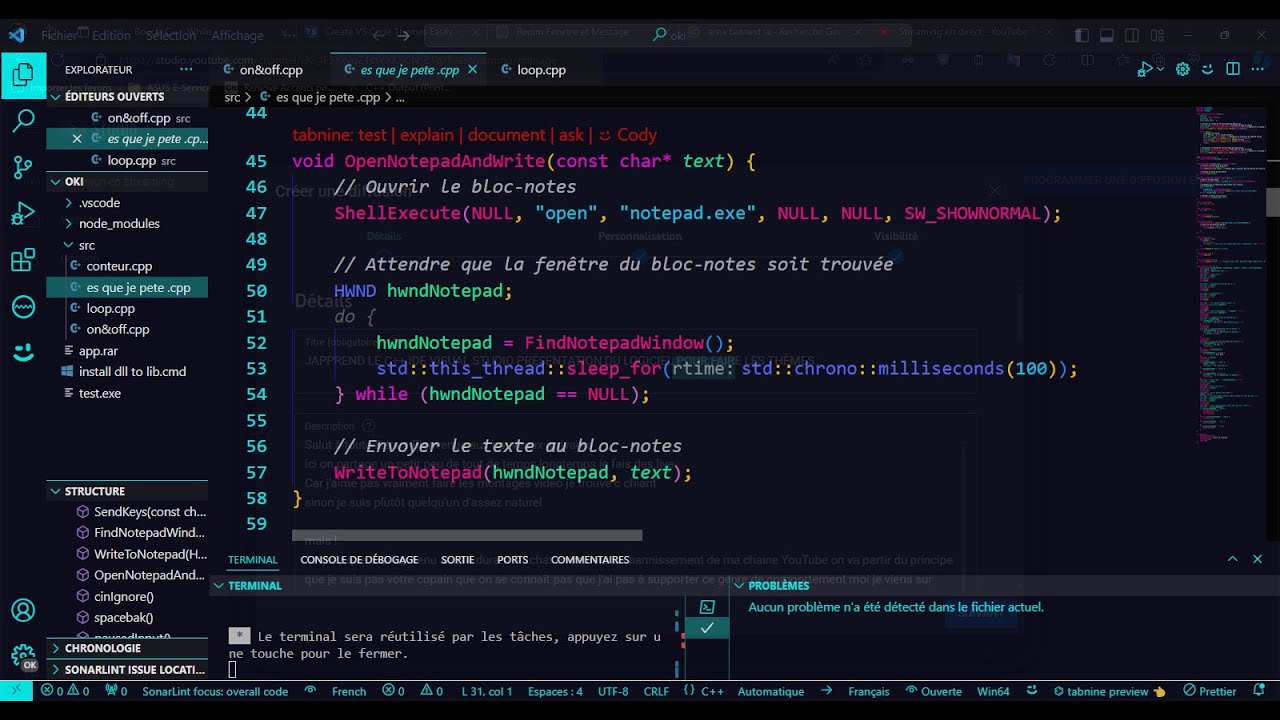Open the Extensions view

click(23, 261)
